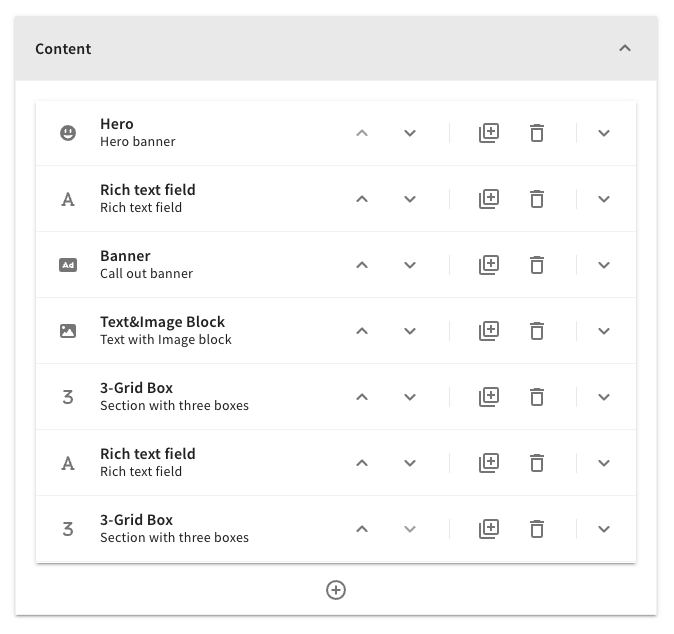The height and width of the screenshot is (634, 674).
Task: Delete the last 3-Grid Box block
Action: (537, 529)
